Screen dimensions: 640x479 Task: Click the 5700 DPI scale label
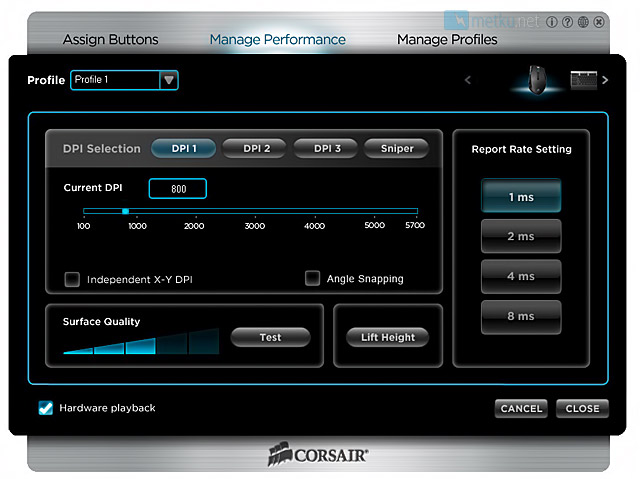415,225
